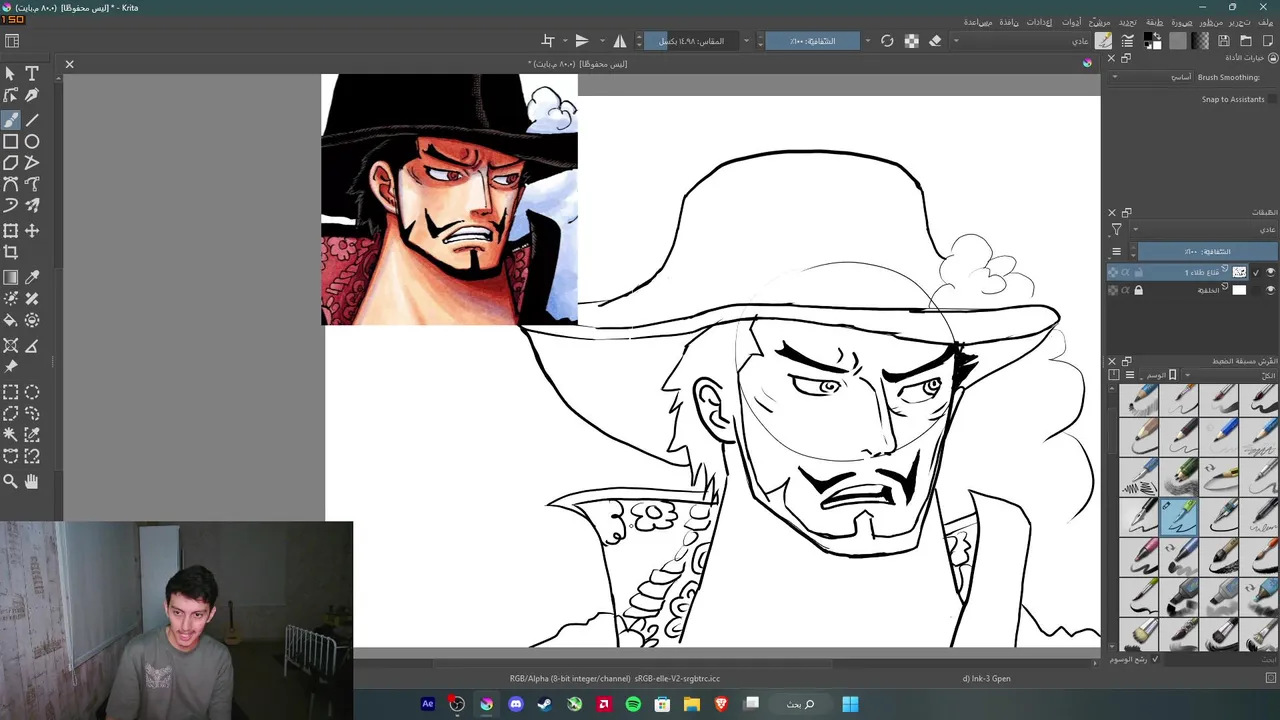
Task: Select the highlighted blue brush preset thumbnail
Action: tap(1179, 518)
